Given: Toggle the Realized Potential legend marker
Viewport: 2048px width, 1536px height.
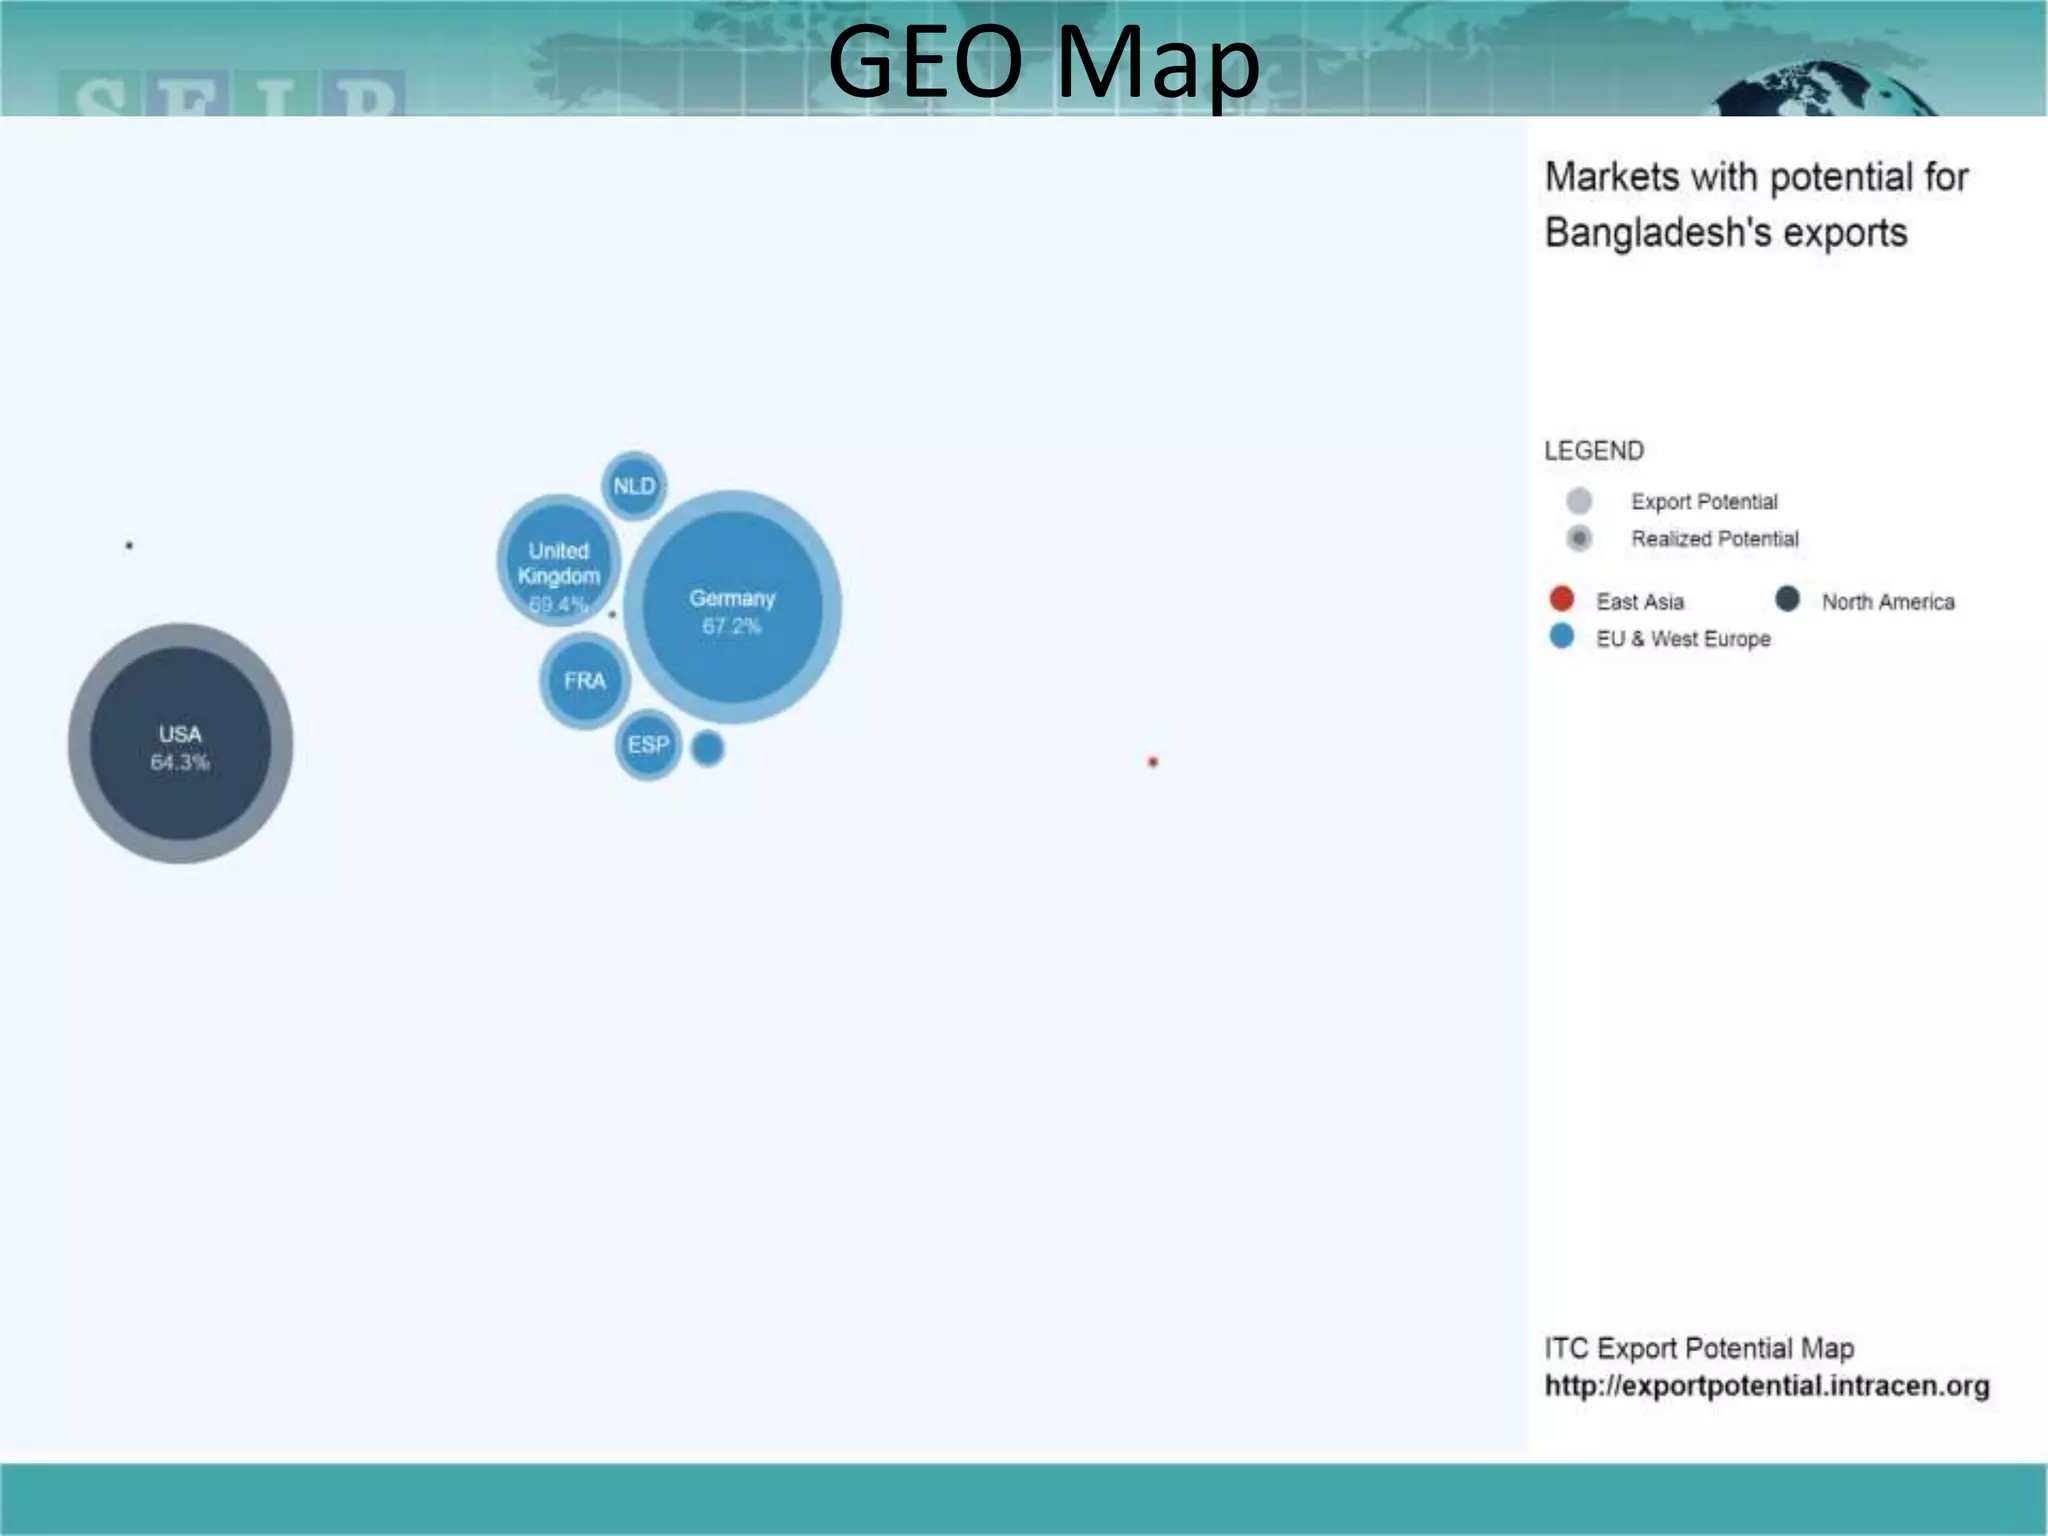Looking at the screenshot, I should point(1579,538).
